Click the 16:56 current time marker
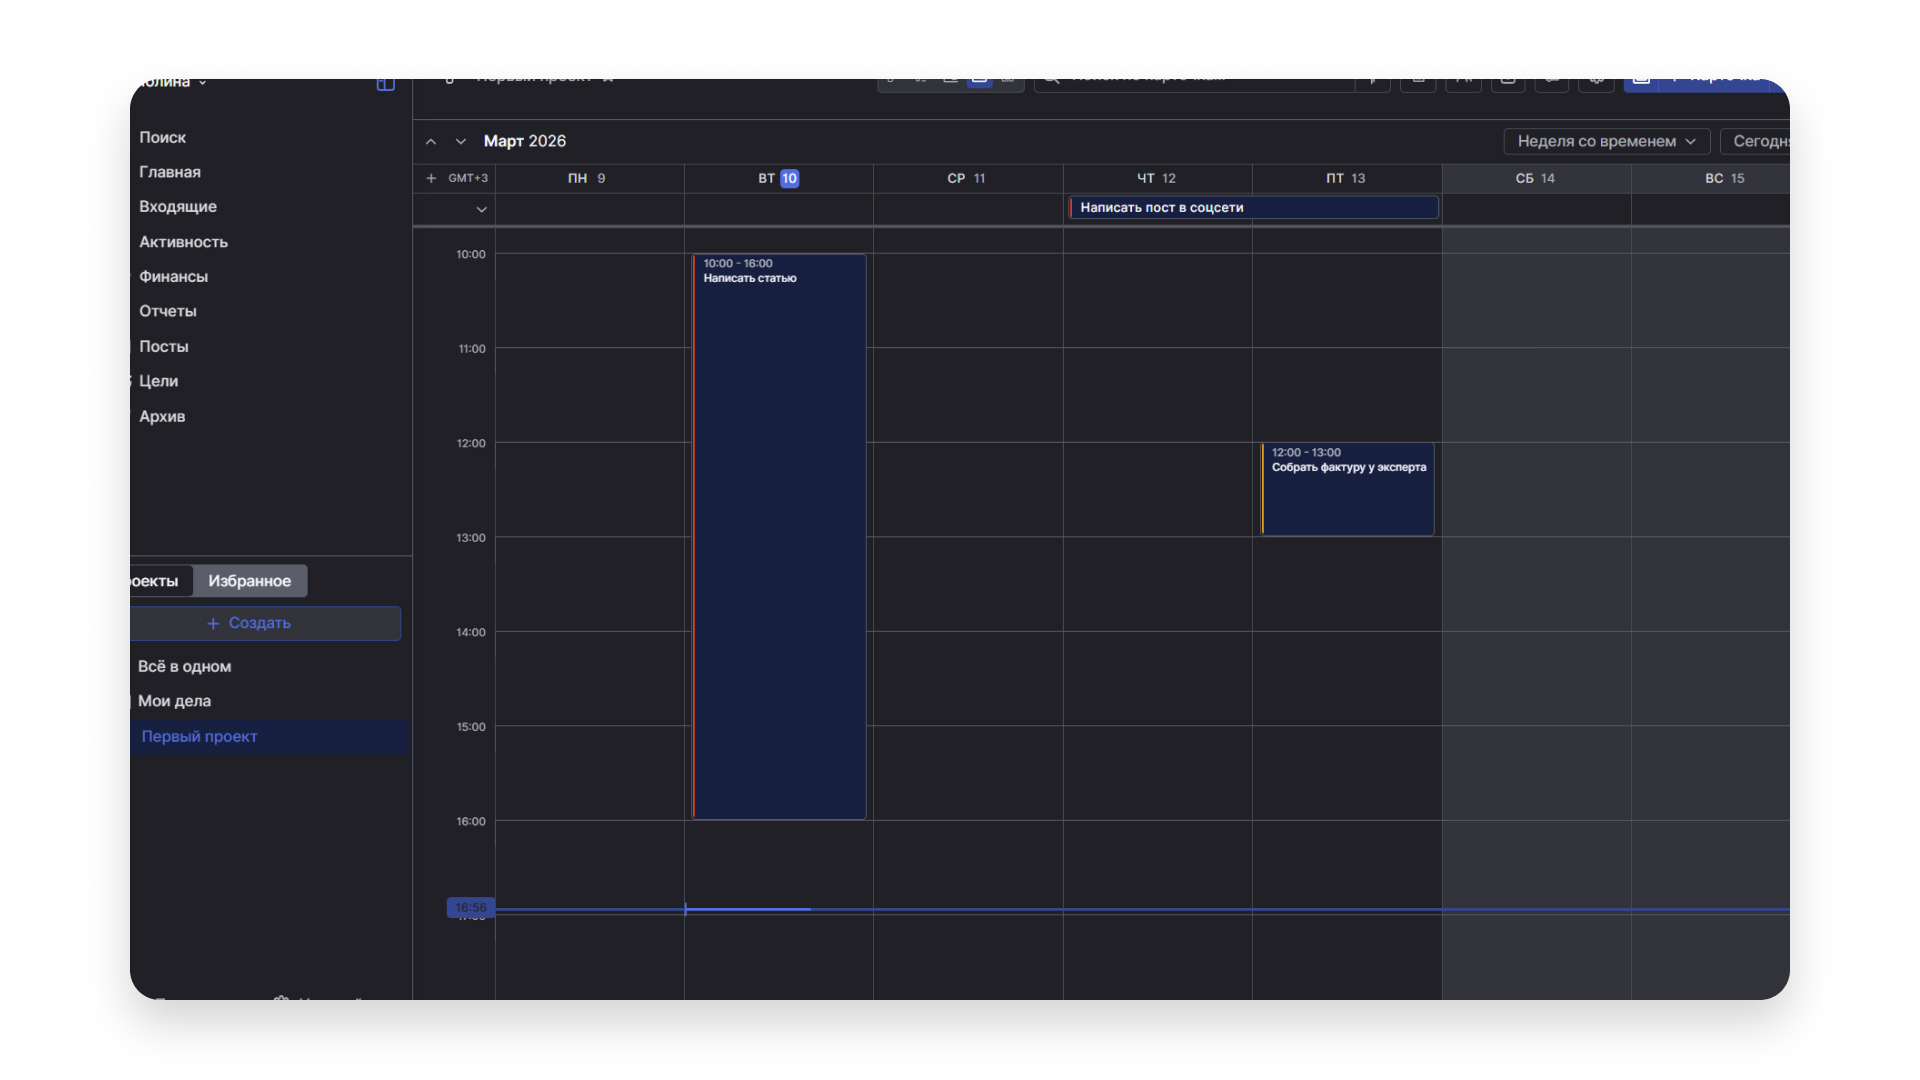This screenshot has width=1920, height=1080. pyautogui.click(x=470, y=907)
